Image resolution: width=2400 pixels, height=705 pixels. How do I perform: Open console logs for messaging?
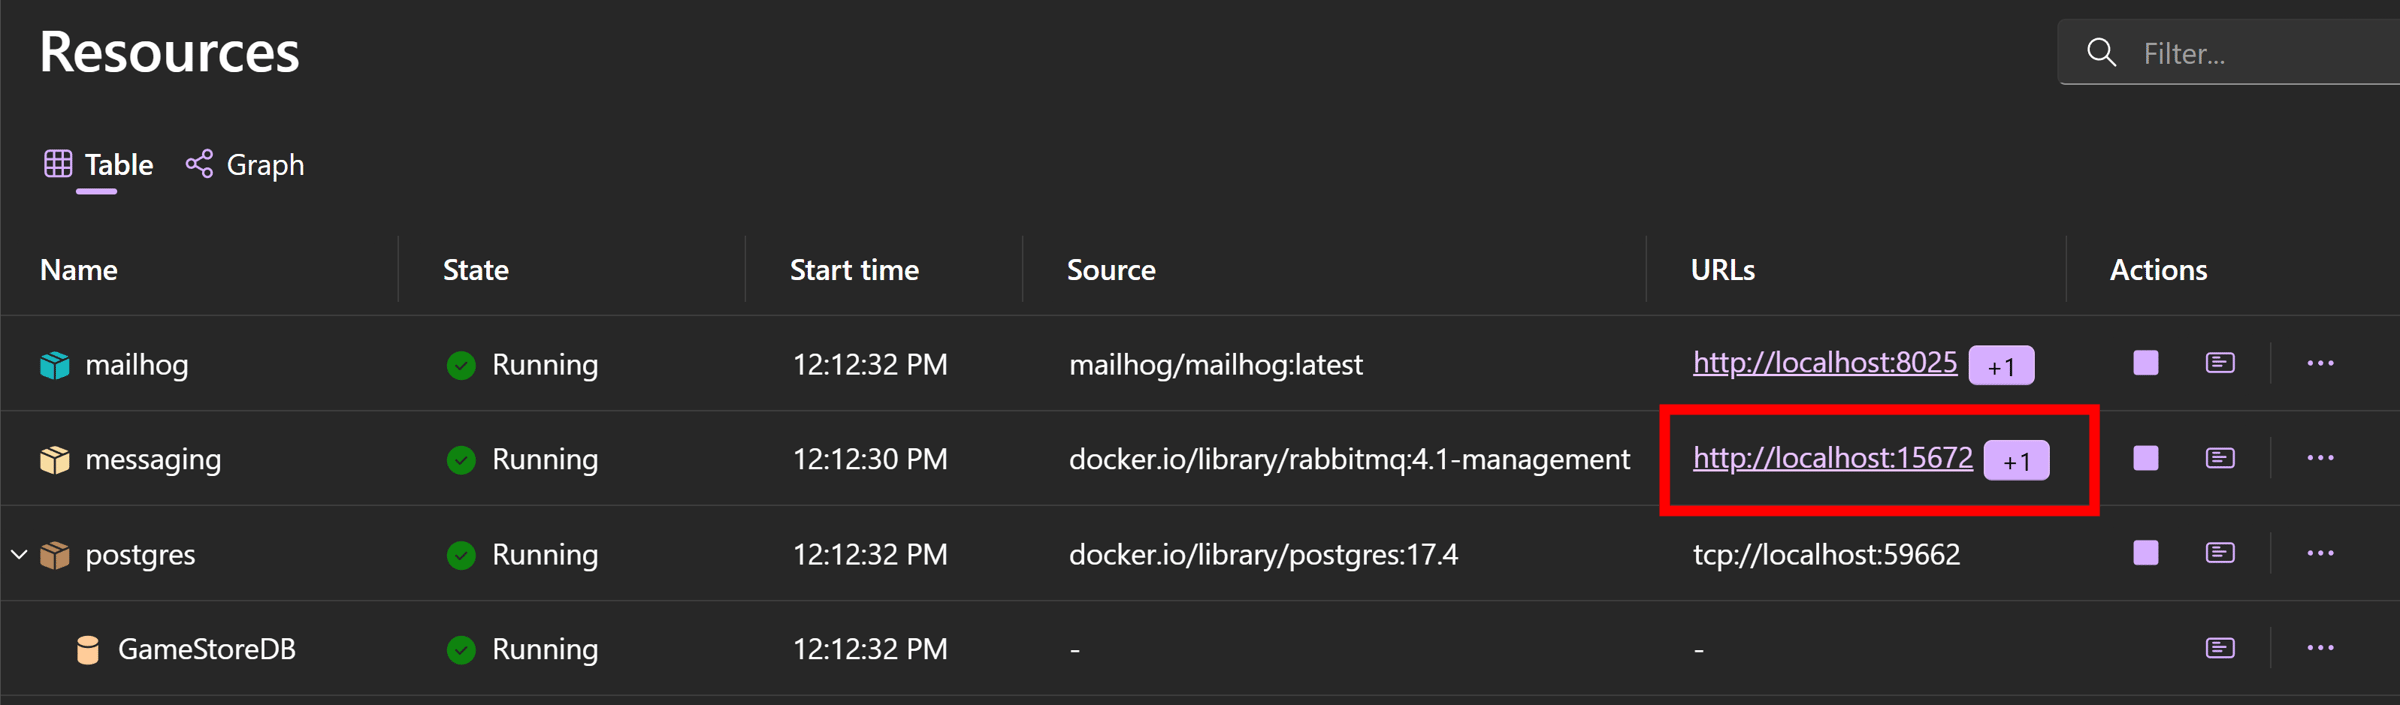point(2220,458)
